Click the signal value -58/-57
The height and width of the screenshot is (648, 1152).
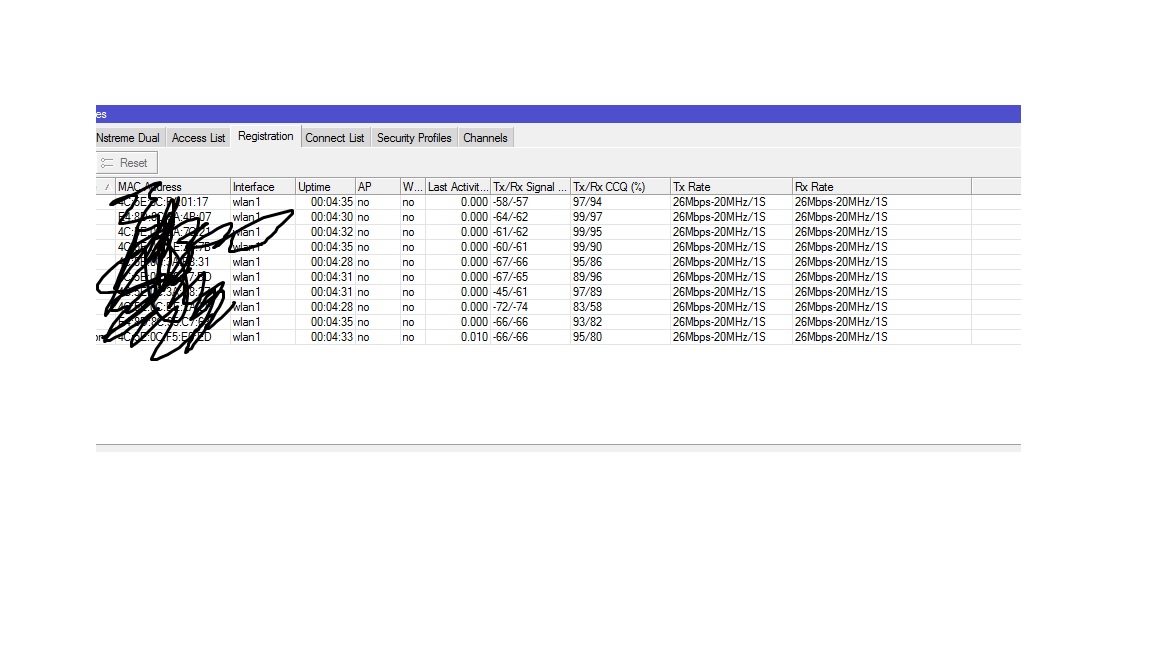click(510, 202)
